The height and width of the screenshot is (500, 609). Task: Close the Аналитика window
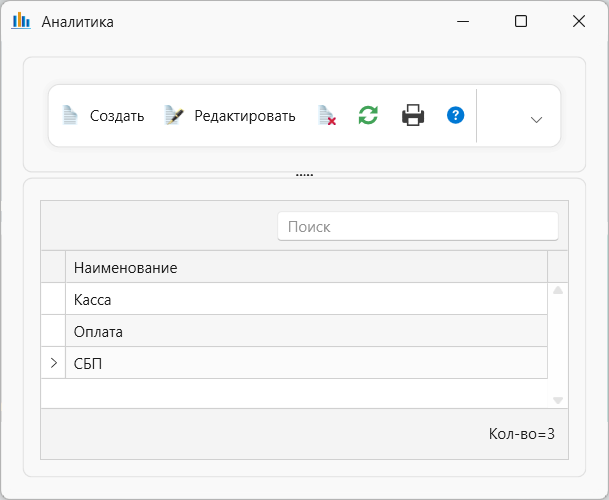[579, 21]
